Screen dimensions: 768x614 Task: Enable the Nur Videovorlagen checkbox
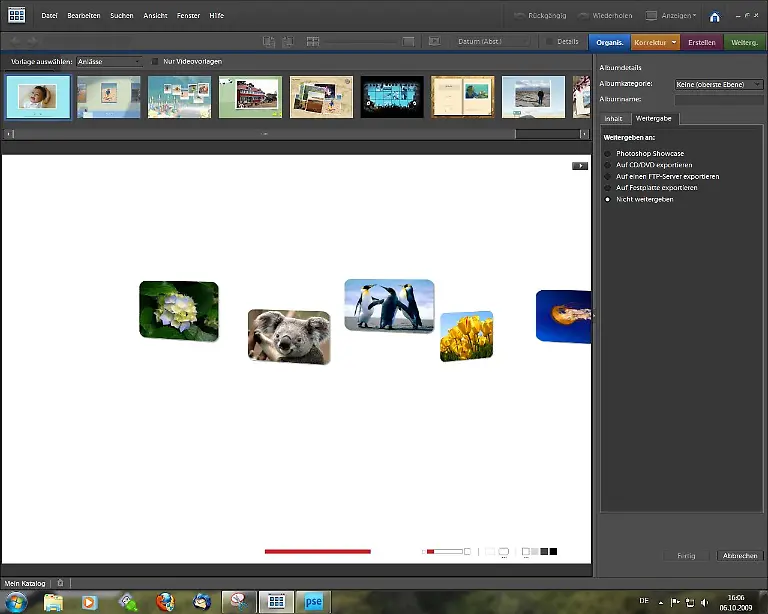coord(154,62)
